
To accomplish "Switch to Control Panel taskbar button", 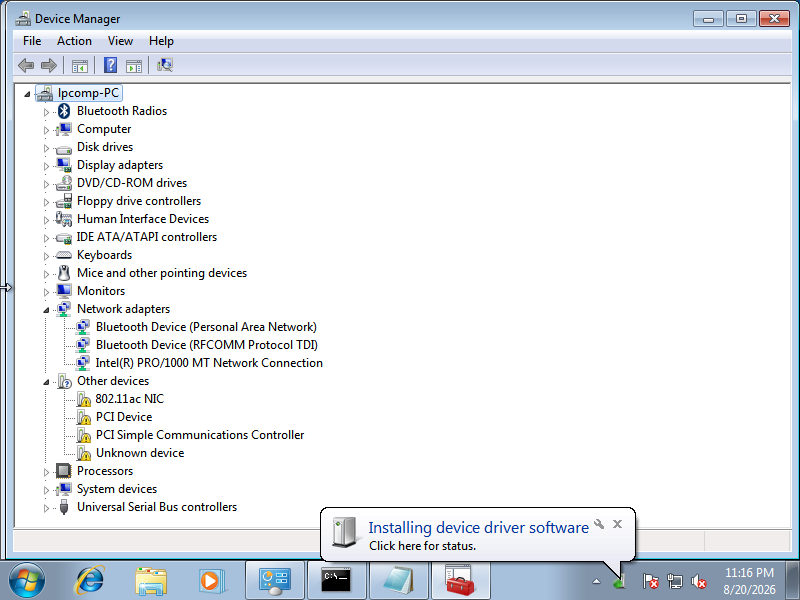I will [x=275, y=581].
